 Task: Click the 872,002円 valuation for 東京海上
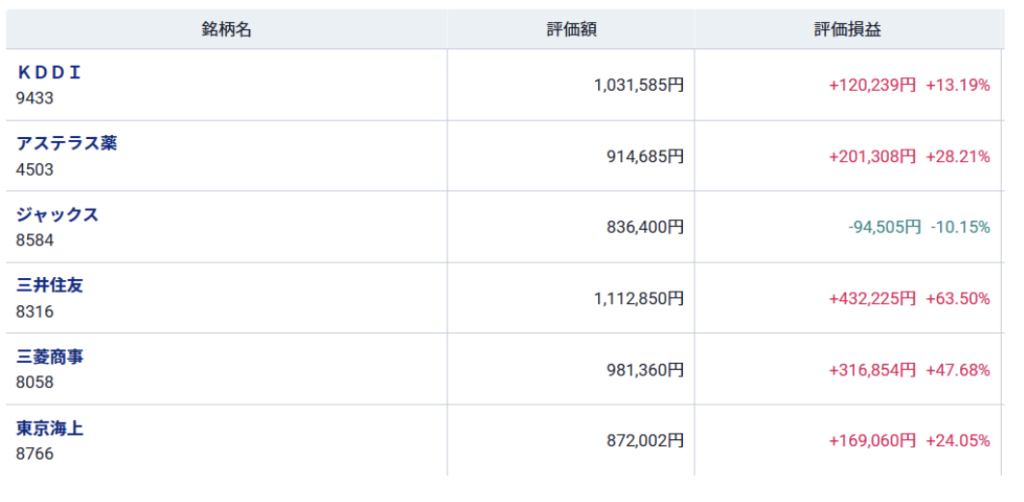click(645, 441)
